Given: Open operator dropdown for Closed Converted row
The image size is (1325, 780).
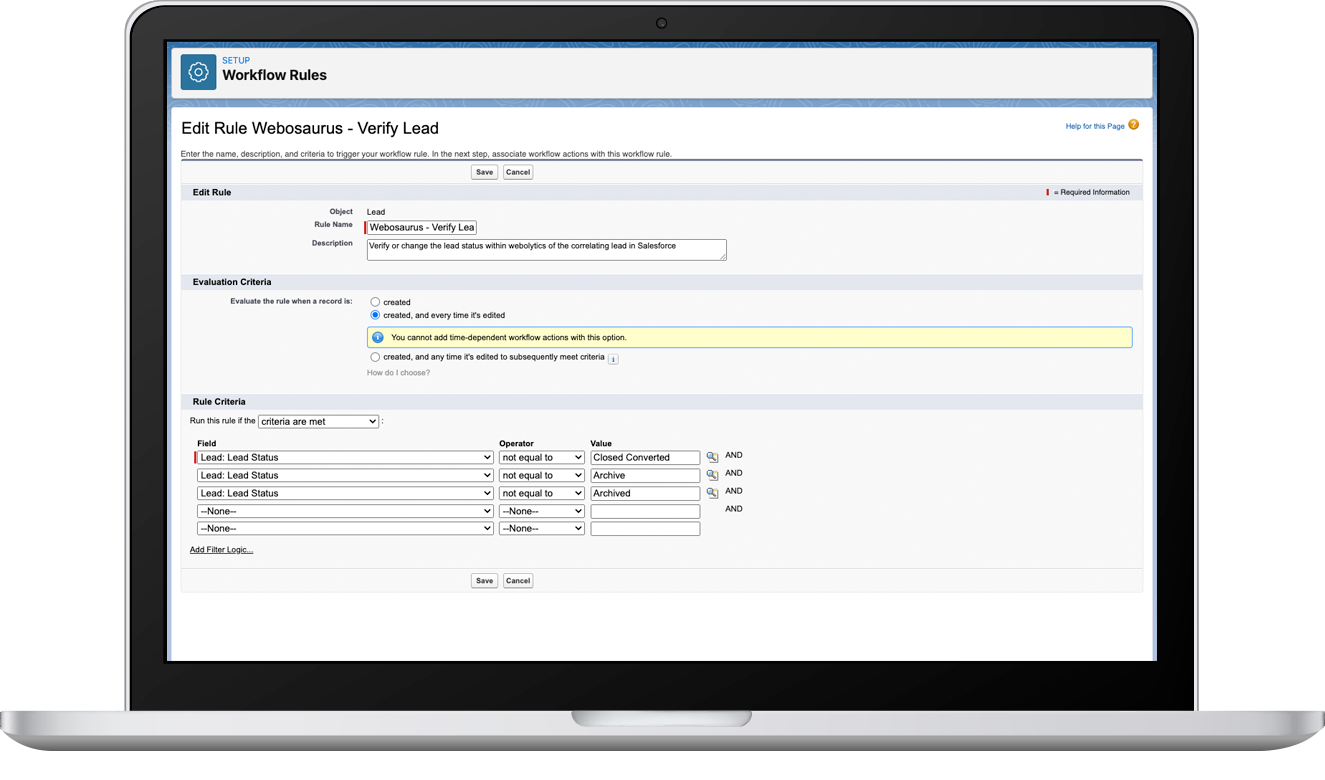Looking at the screenshot, I should click(542, 457).
